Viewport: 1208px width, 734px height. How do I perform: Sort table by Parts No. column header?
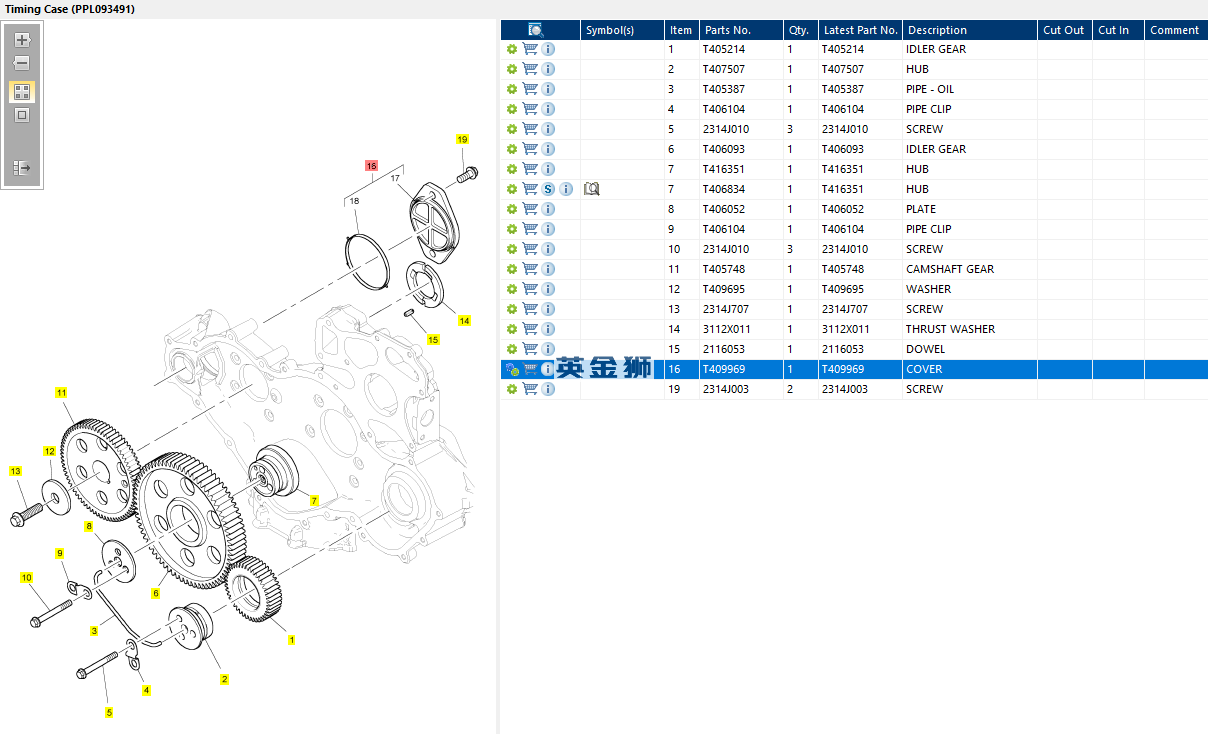pos(727,30)
